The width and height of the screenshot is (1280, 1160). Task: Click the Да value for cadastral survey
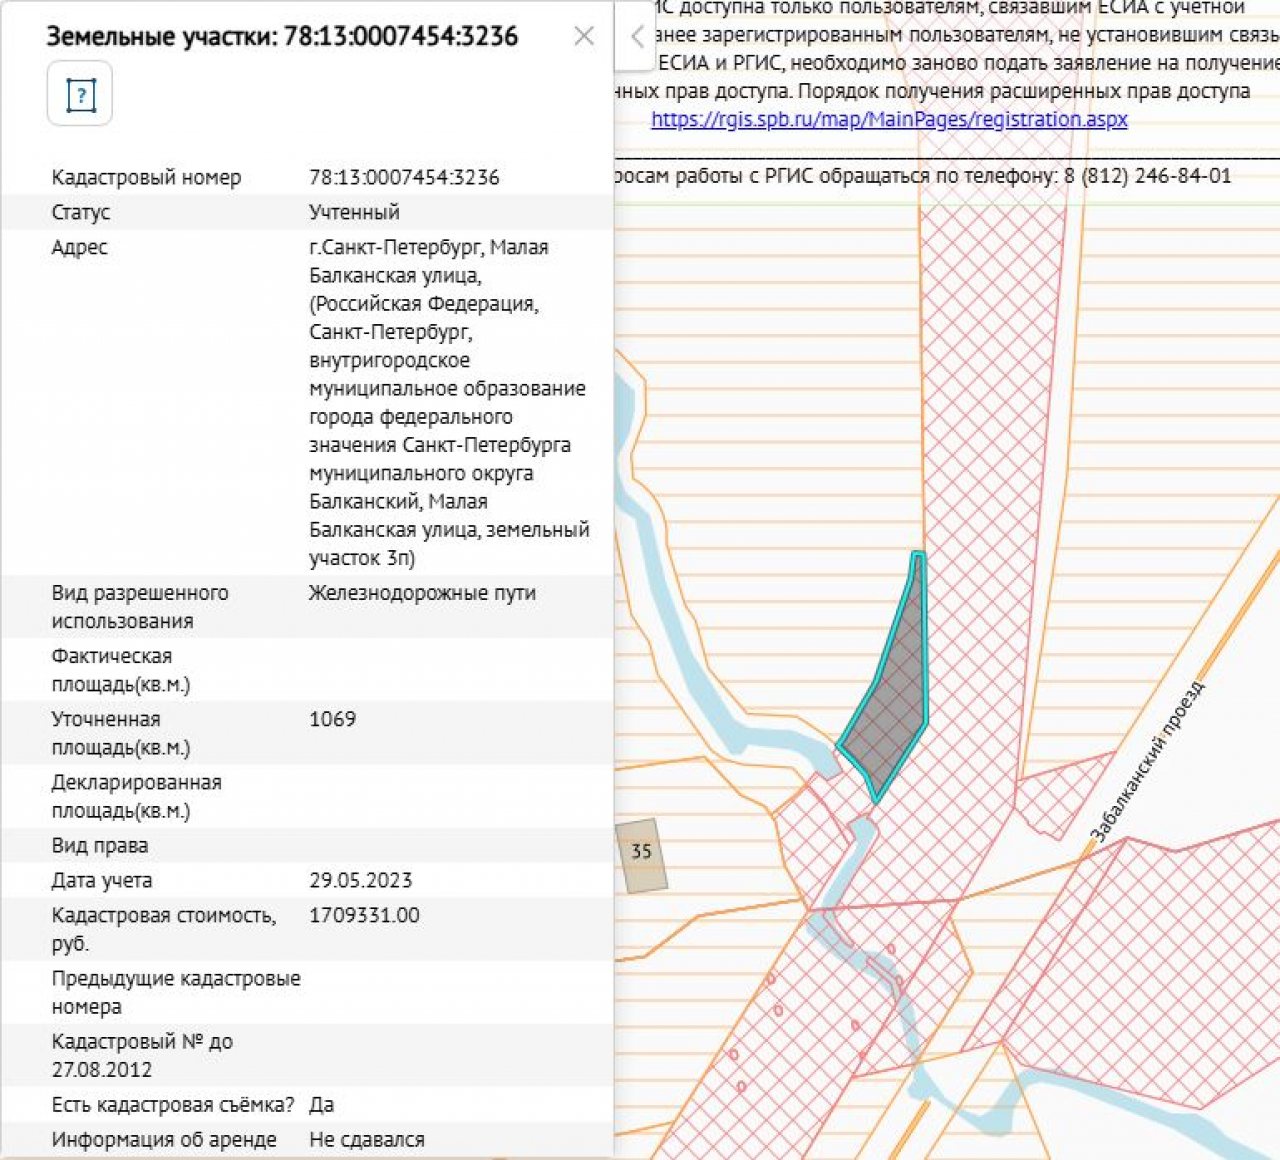[321, 1105]
